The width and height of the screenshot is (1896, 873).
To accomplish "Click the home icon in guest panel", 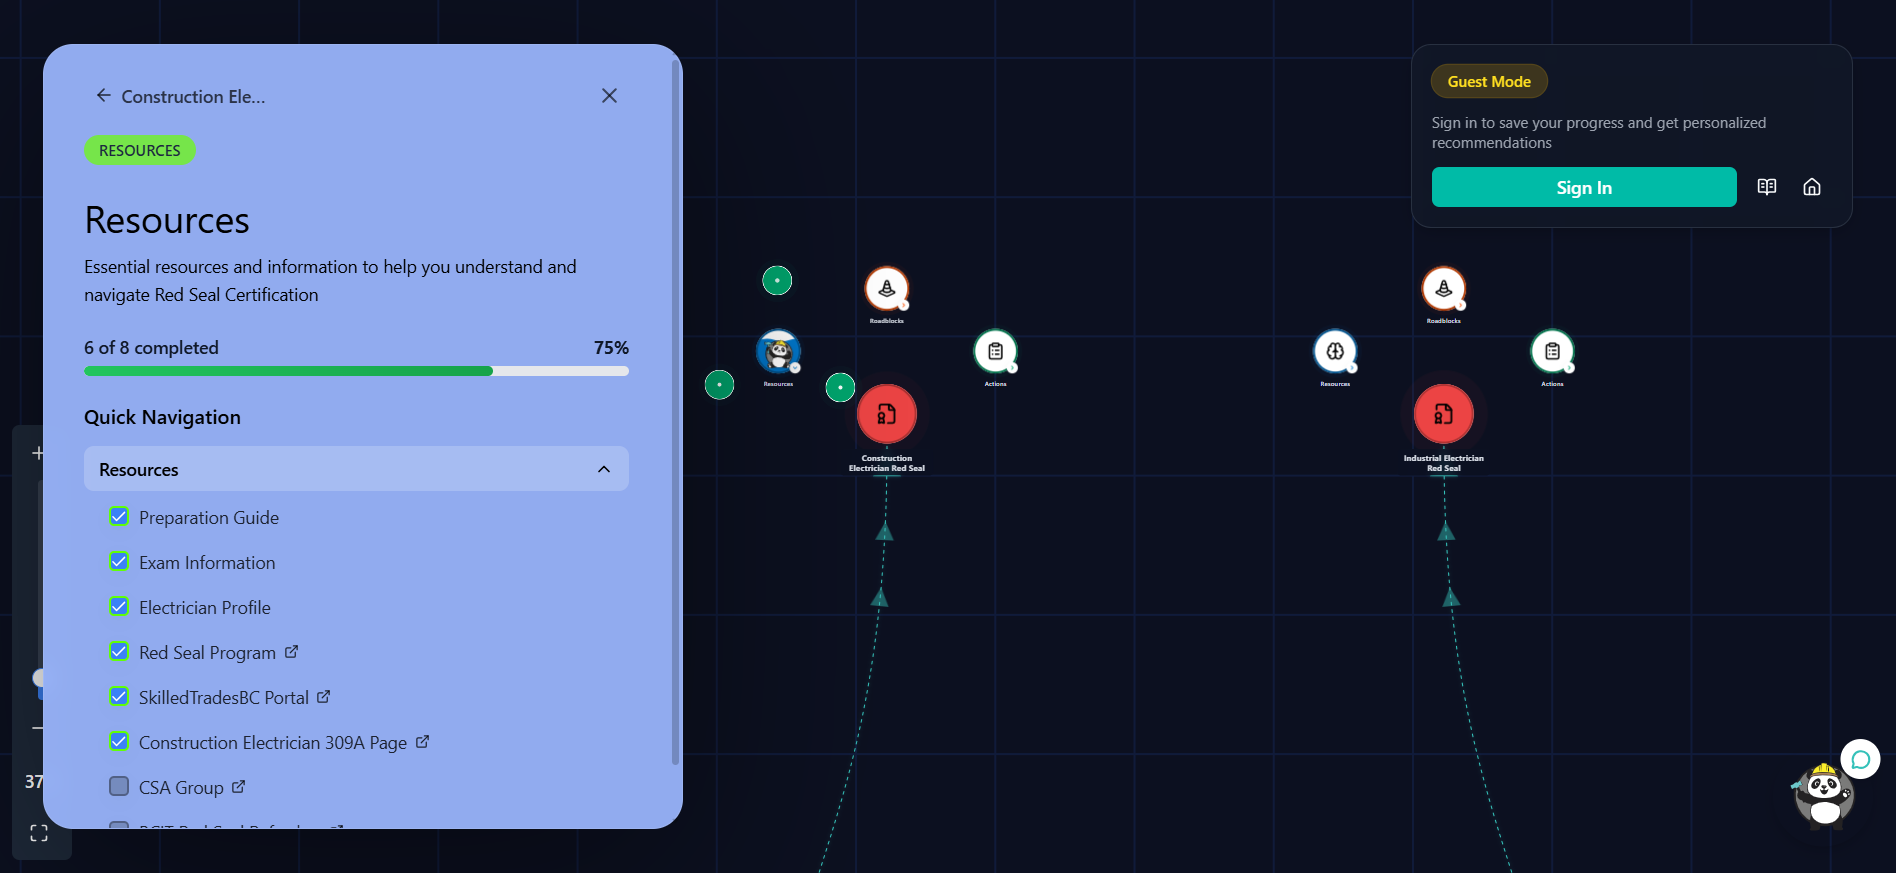I will pos(1811,187).
